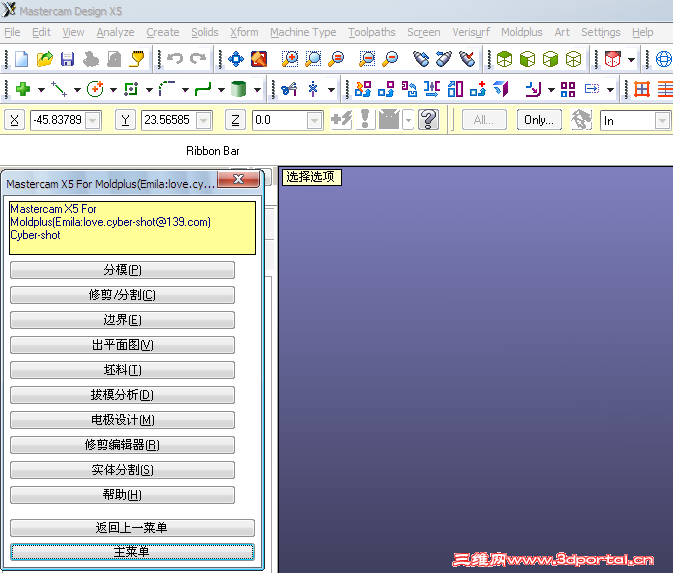Click the 修剪编辑器(R) button
This screenshot has width=673, height=573.
tap(122, 445)
